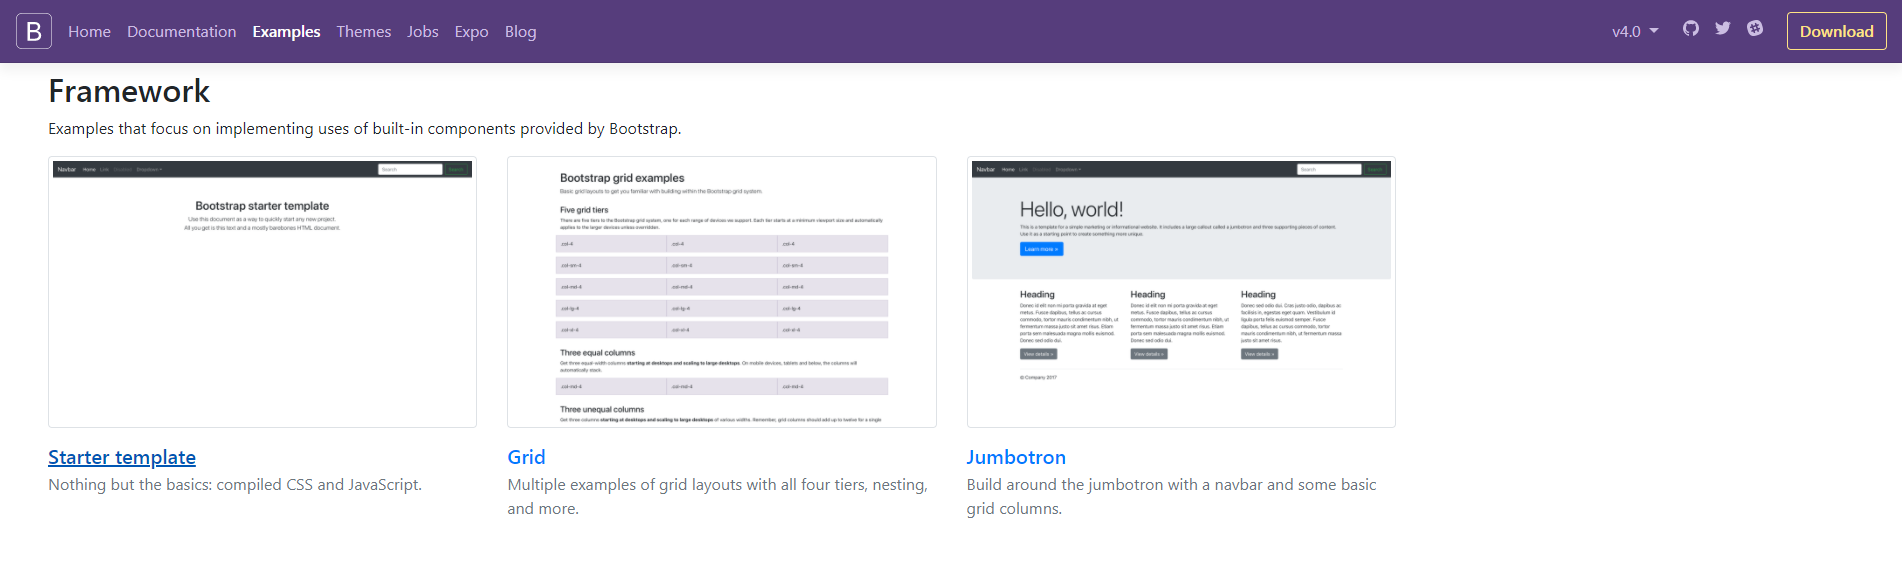1902x575 pixels.
Task: Click the Framework heading text
Action: point(129,91)
